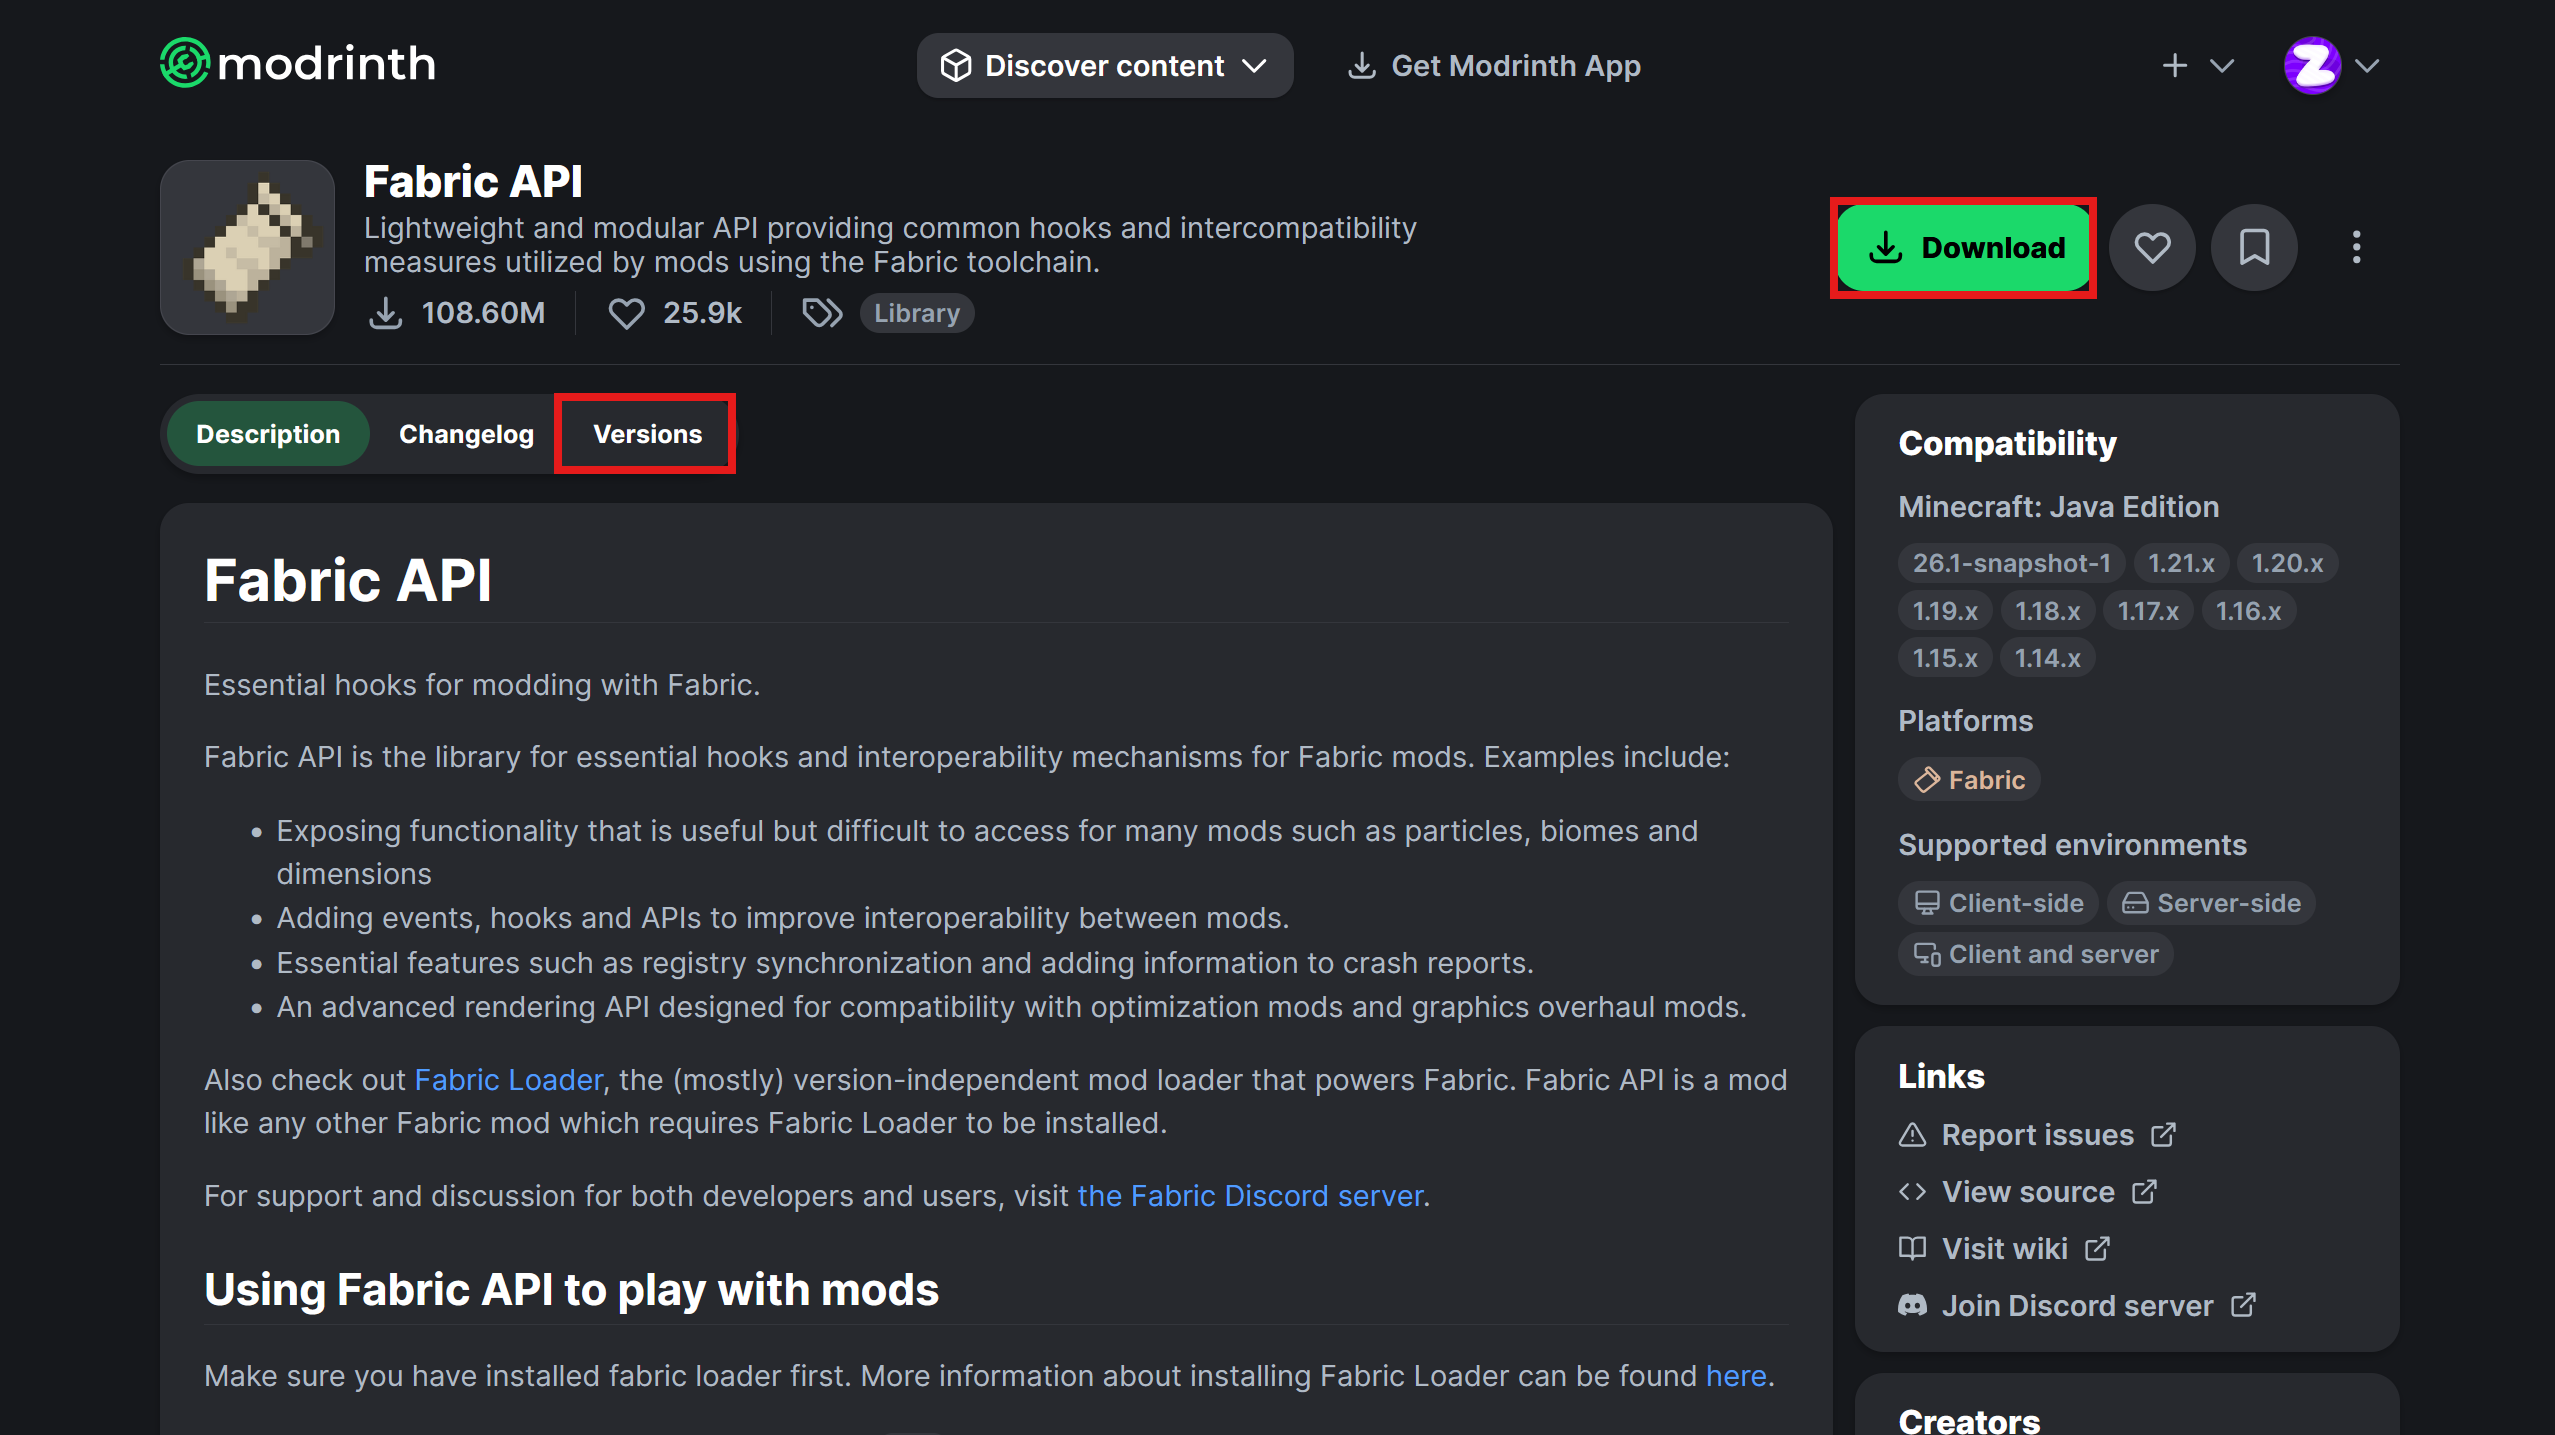Select the Description tab
The height and width of the screenshot is (1435, 2555).
click(x=268, y=434)
